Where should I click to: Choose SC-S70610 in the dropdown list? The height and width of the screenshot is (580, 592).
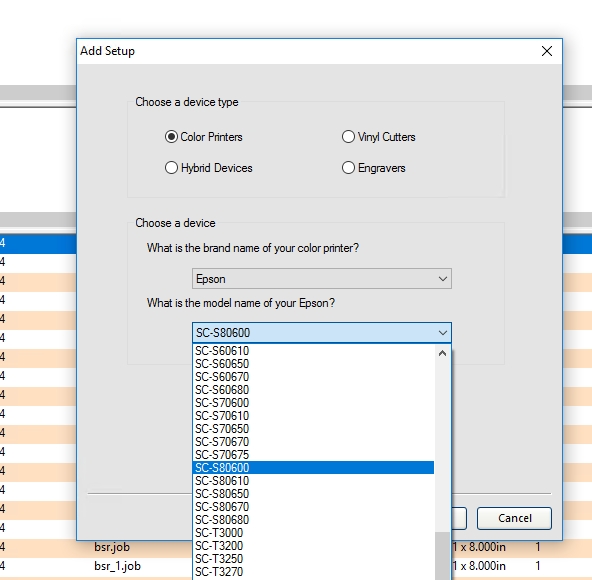[x=313, y=416]
